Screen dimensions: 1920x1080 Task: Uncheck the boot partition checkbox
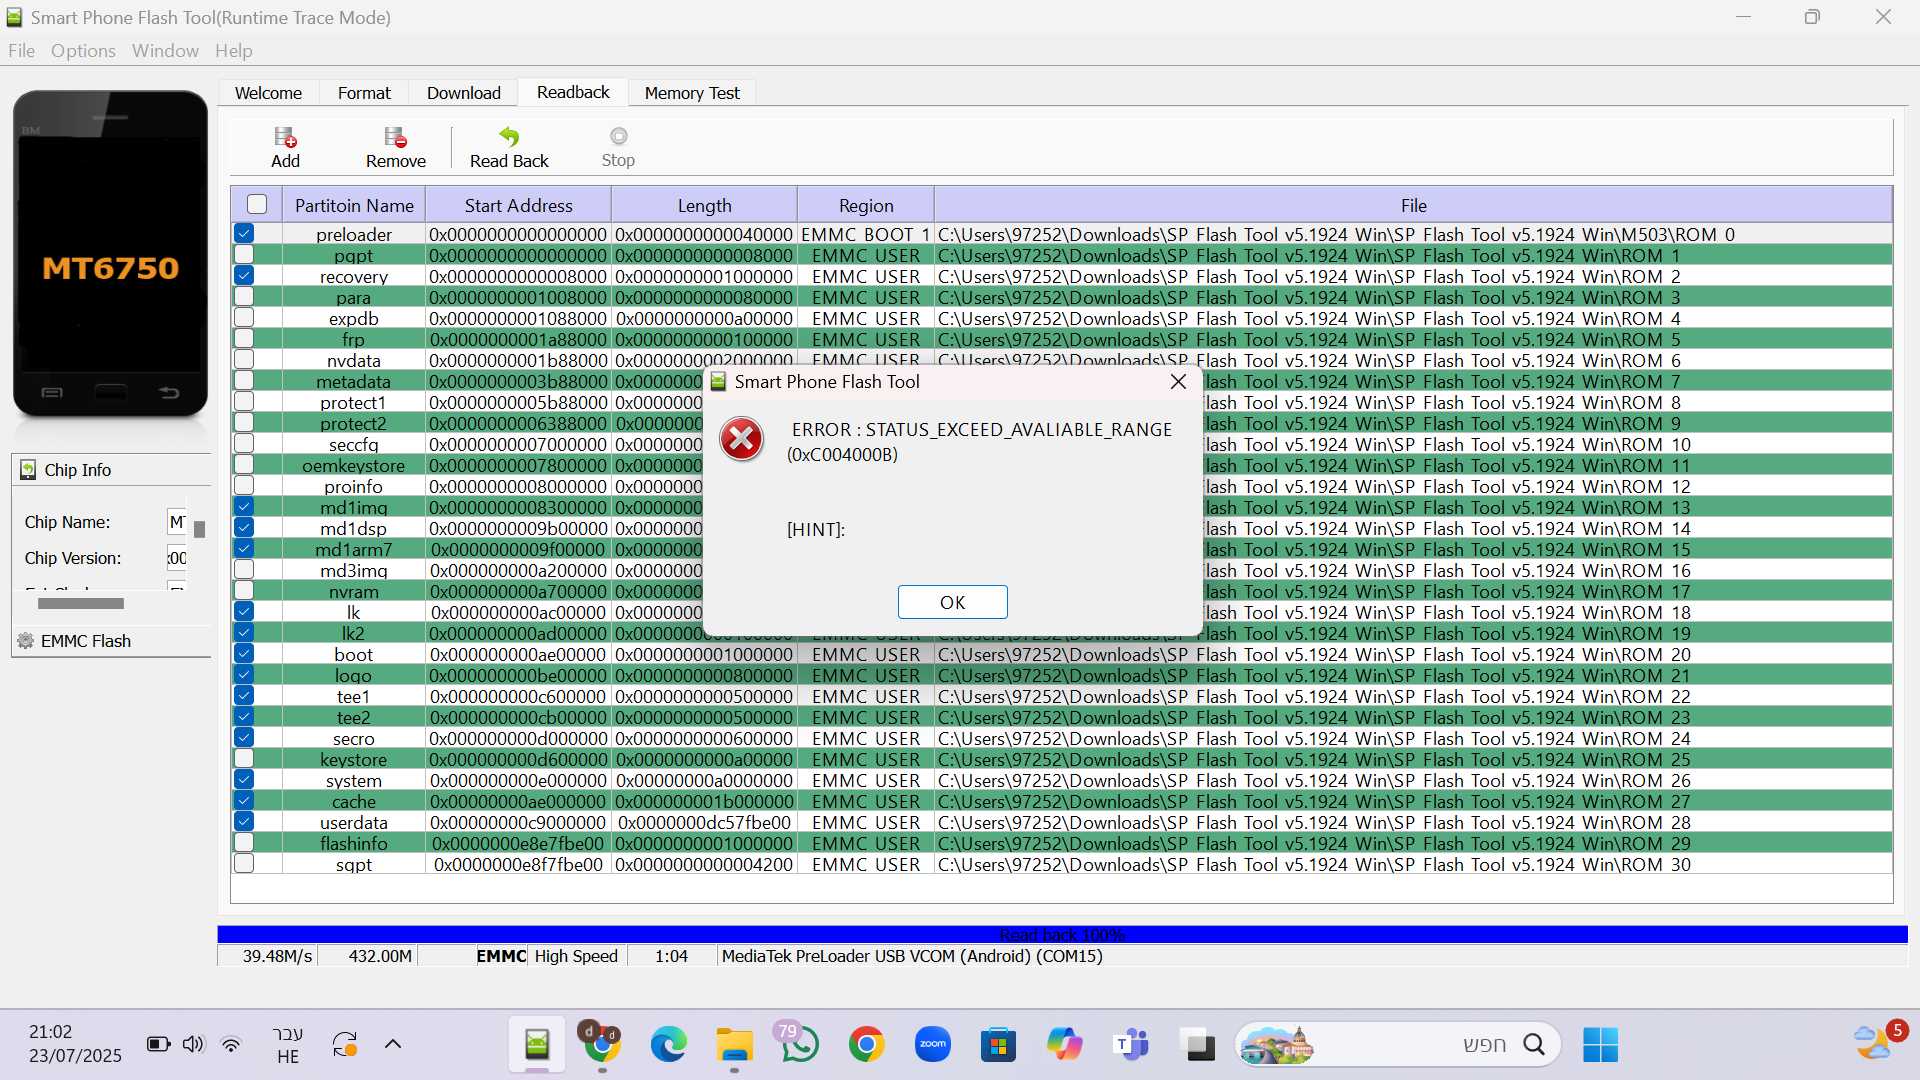244,653
